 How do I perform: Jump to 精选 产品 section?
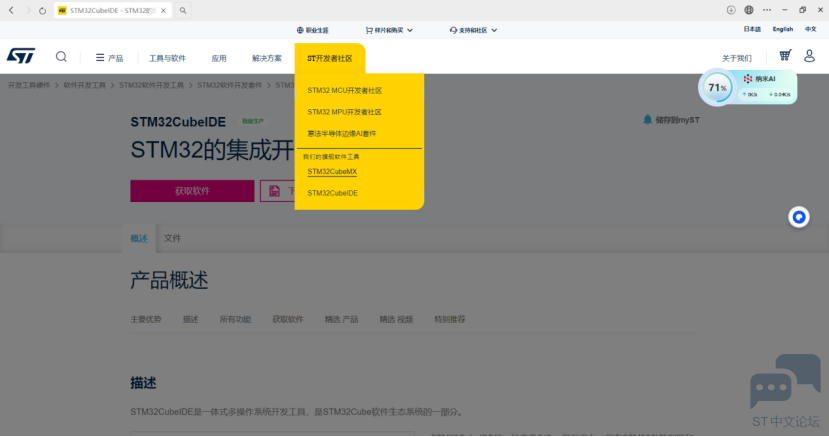click(341, 319)
